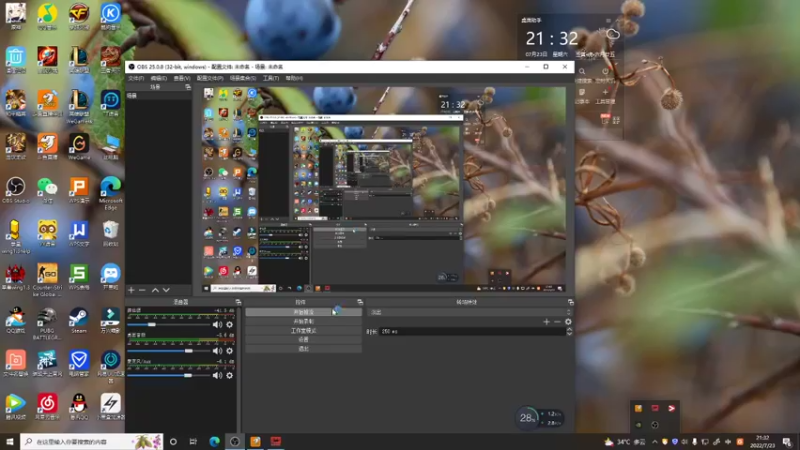Select the CrossFire CF desktop icon

tap(79, 16)
